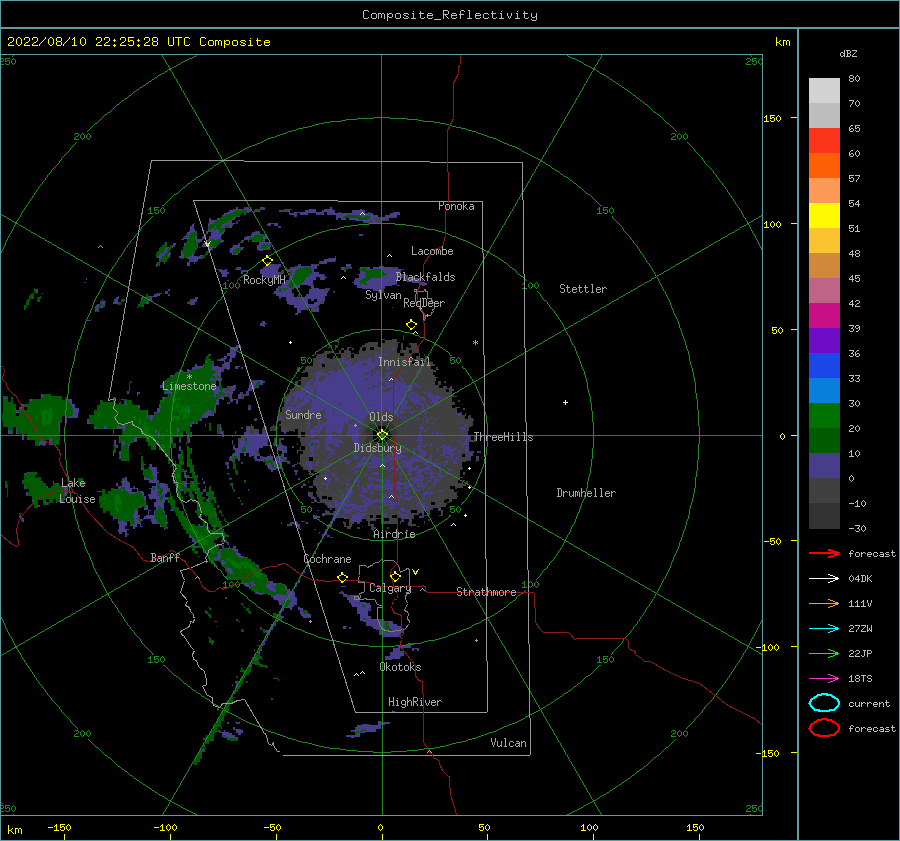Click the ThreeHills label
900x841 pixels.
(x=503, y=437)
